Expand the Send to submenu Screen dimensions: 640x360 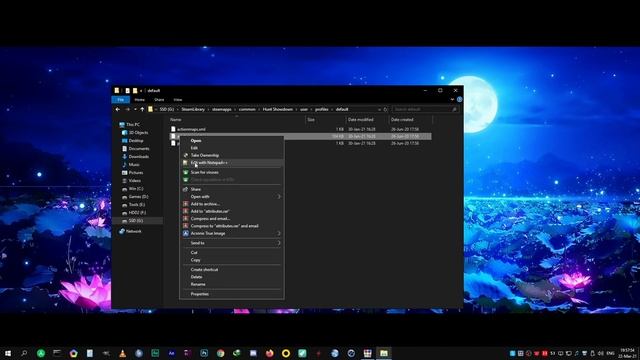coord(232,243)
